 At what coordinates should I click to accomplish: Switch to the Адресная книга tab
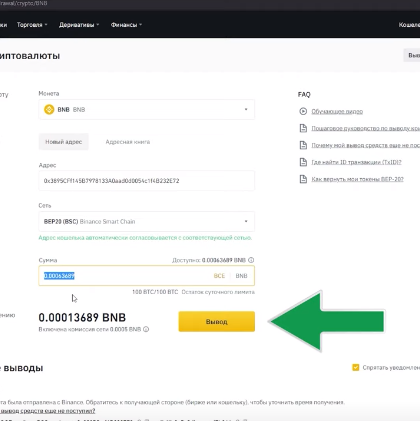(128, 142)
